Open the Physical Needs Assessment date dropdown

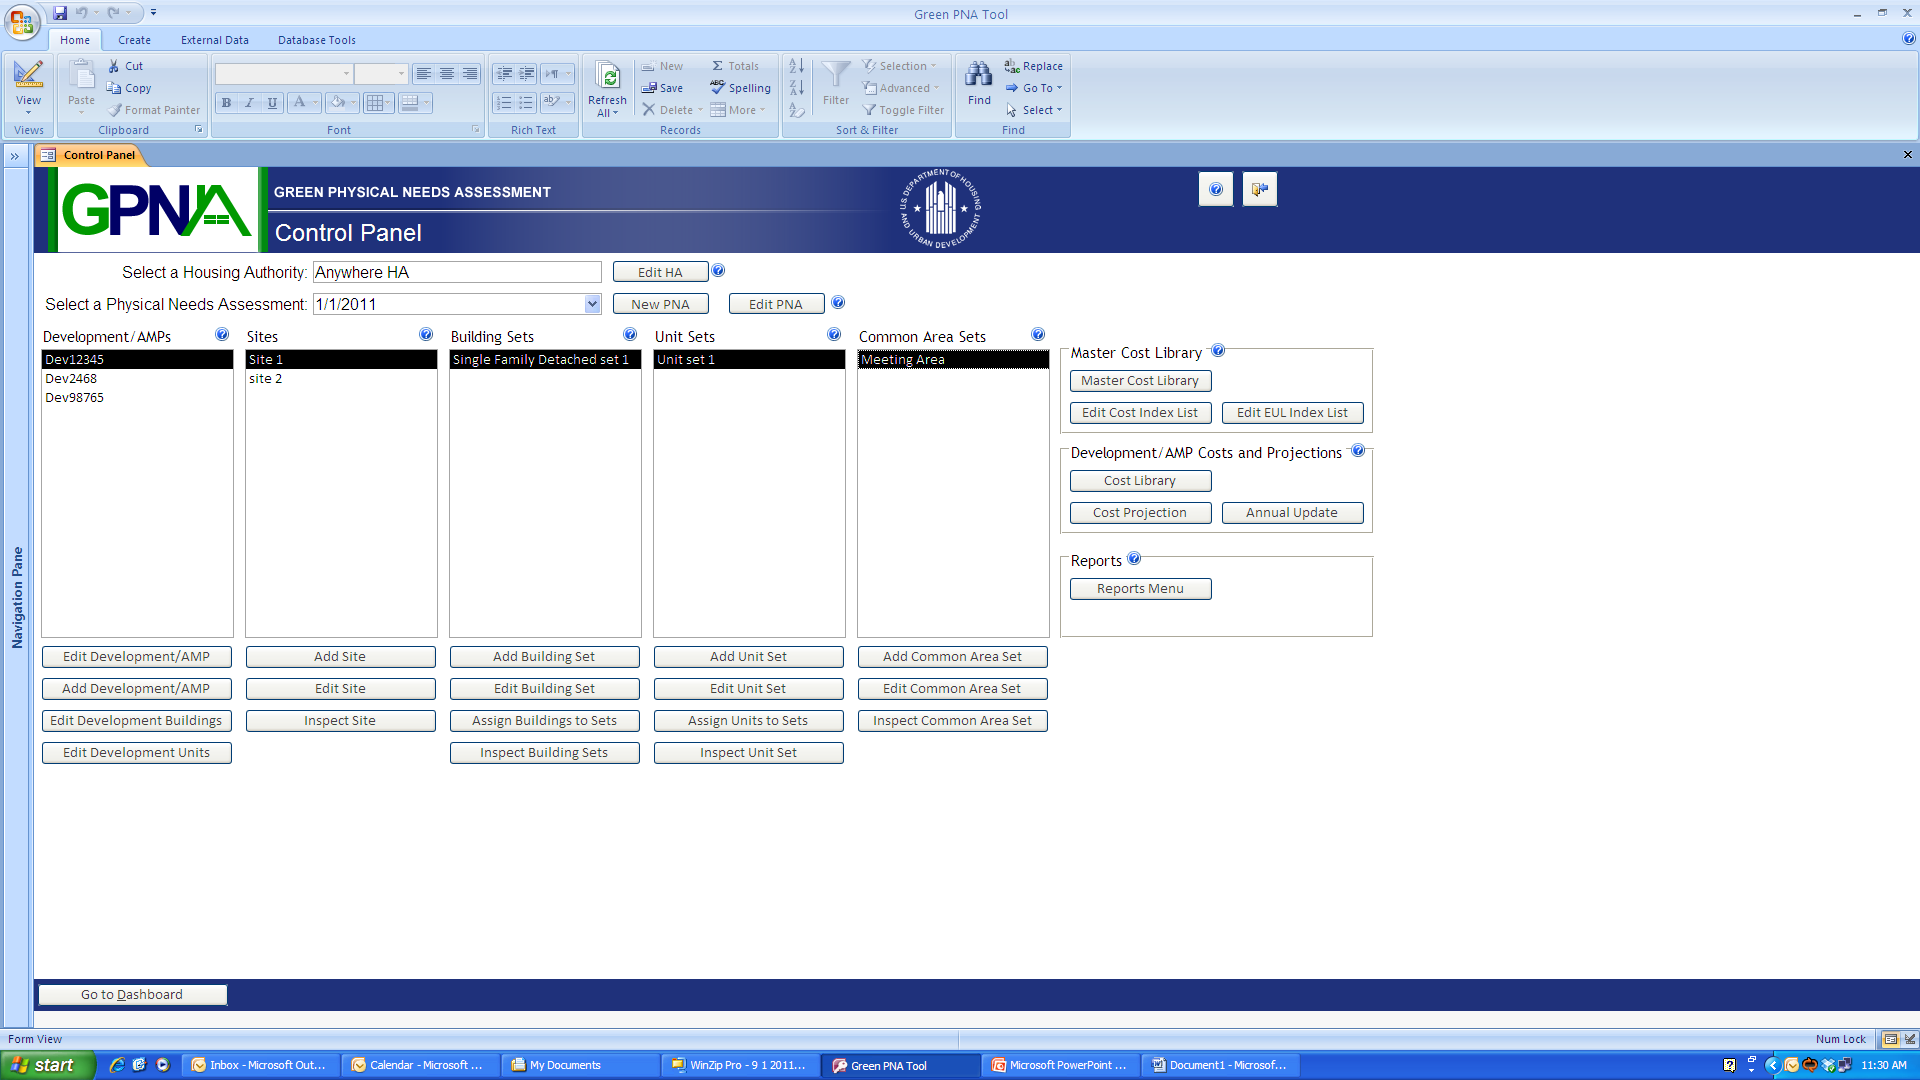pos(592,304)
